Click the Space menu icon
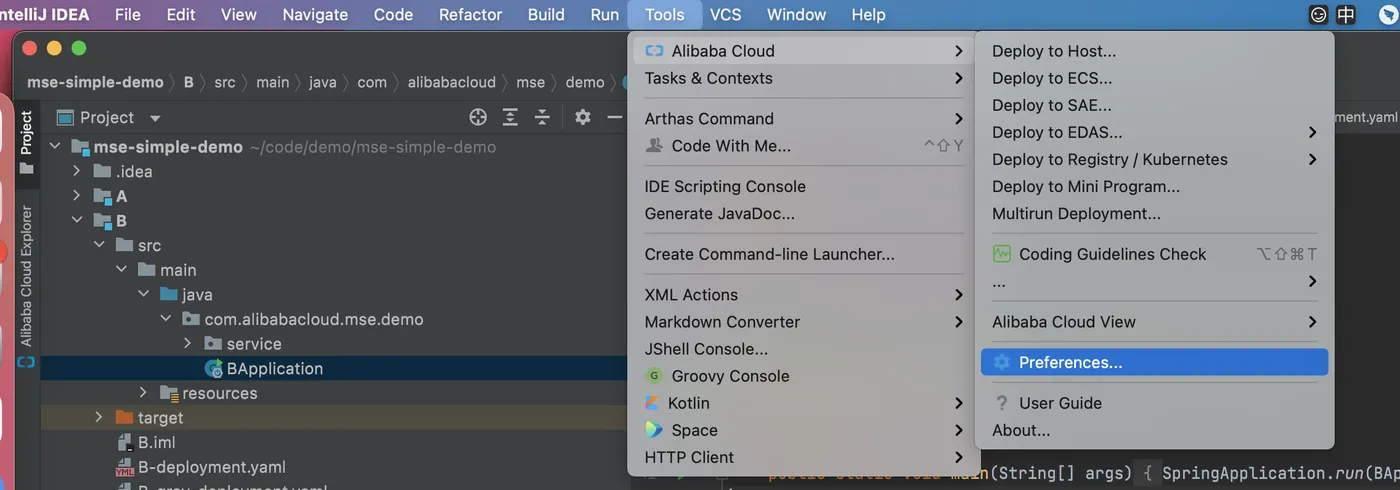The width and height of the screenshot is (1400, 490). (x=654, y=430)
